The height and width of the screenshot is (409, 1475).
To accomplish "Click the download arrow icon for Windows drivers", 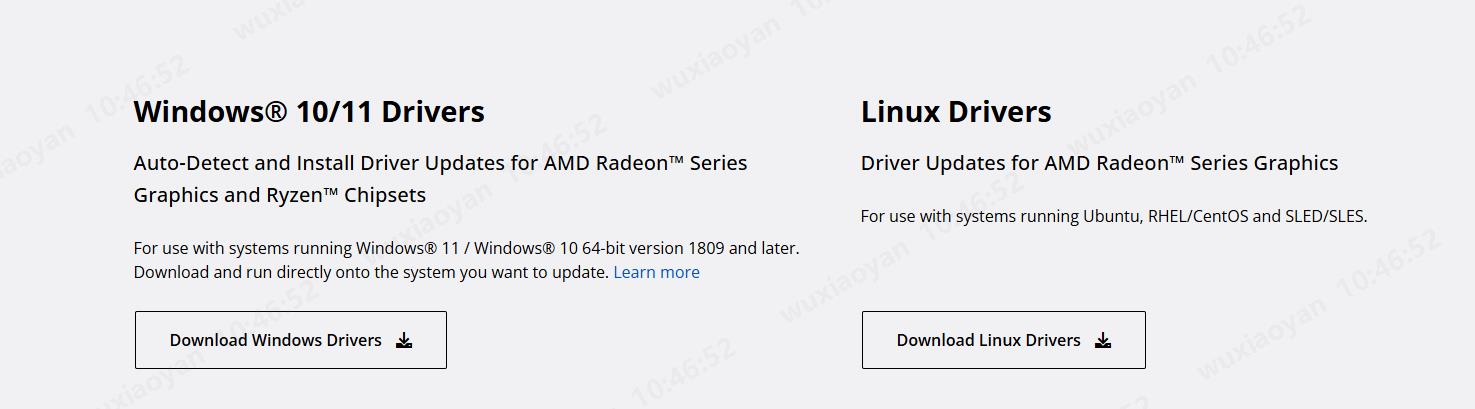I will [404, 341].
